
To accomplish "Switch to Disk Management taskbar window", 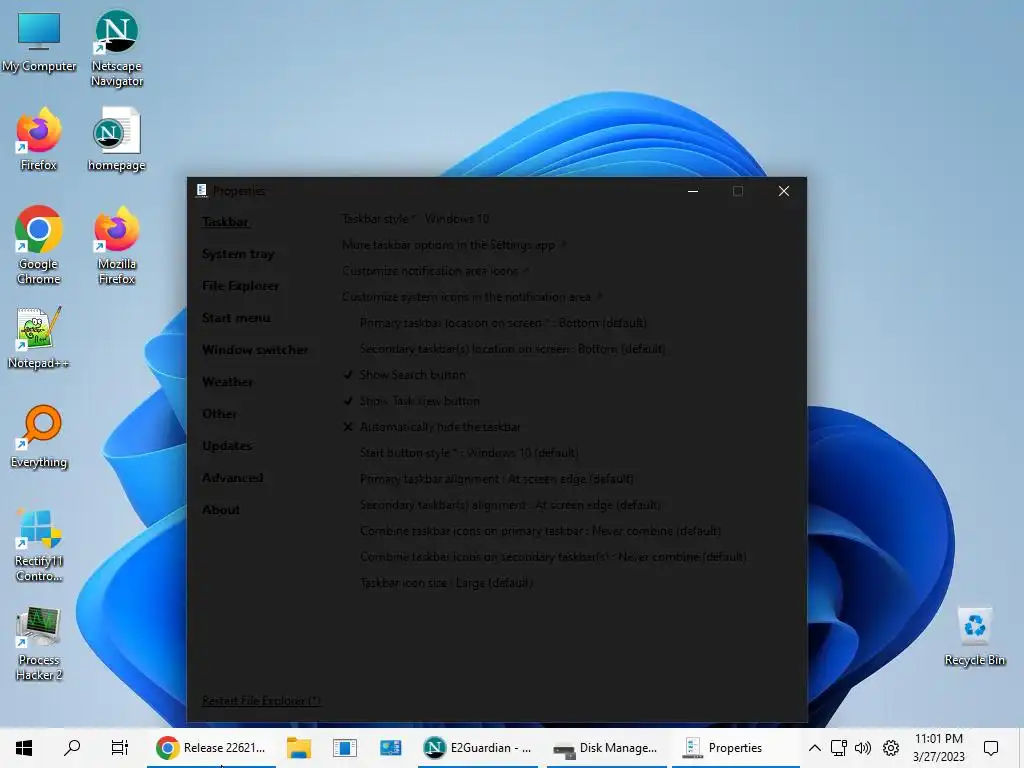I will click(605, 748).
